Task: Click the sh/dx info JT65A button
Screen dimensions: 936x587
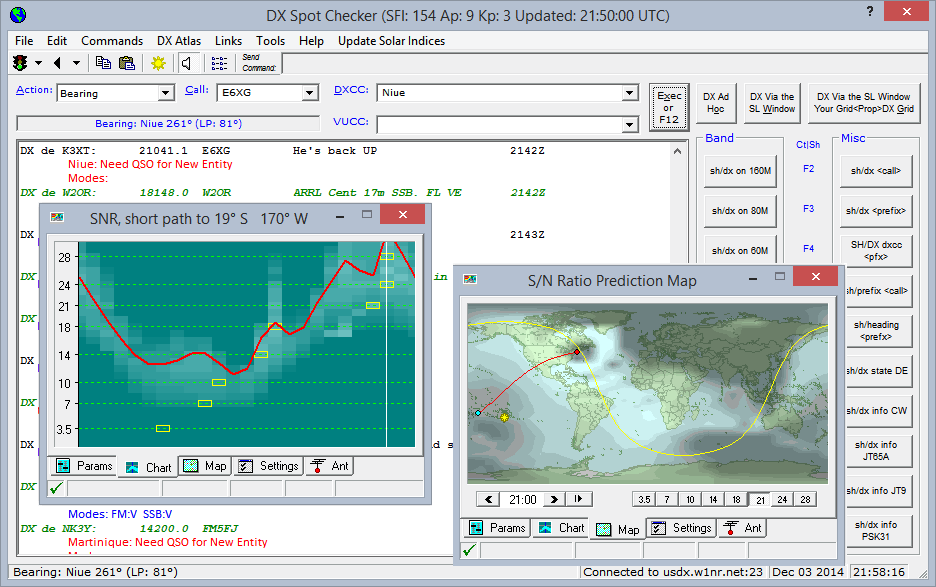Action: [879, 451]
